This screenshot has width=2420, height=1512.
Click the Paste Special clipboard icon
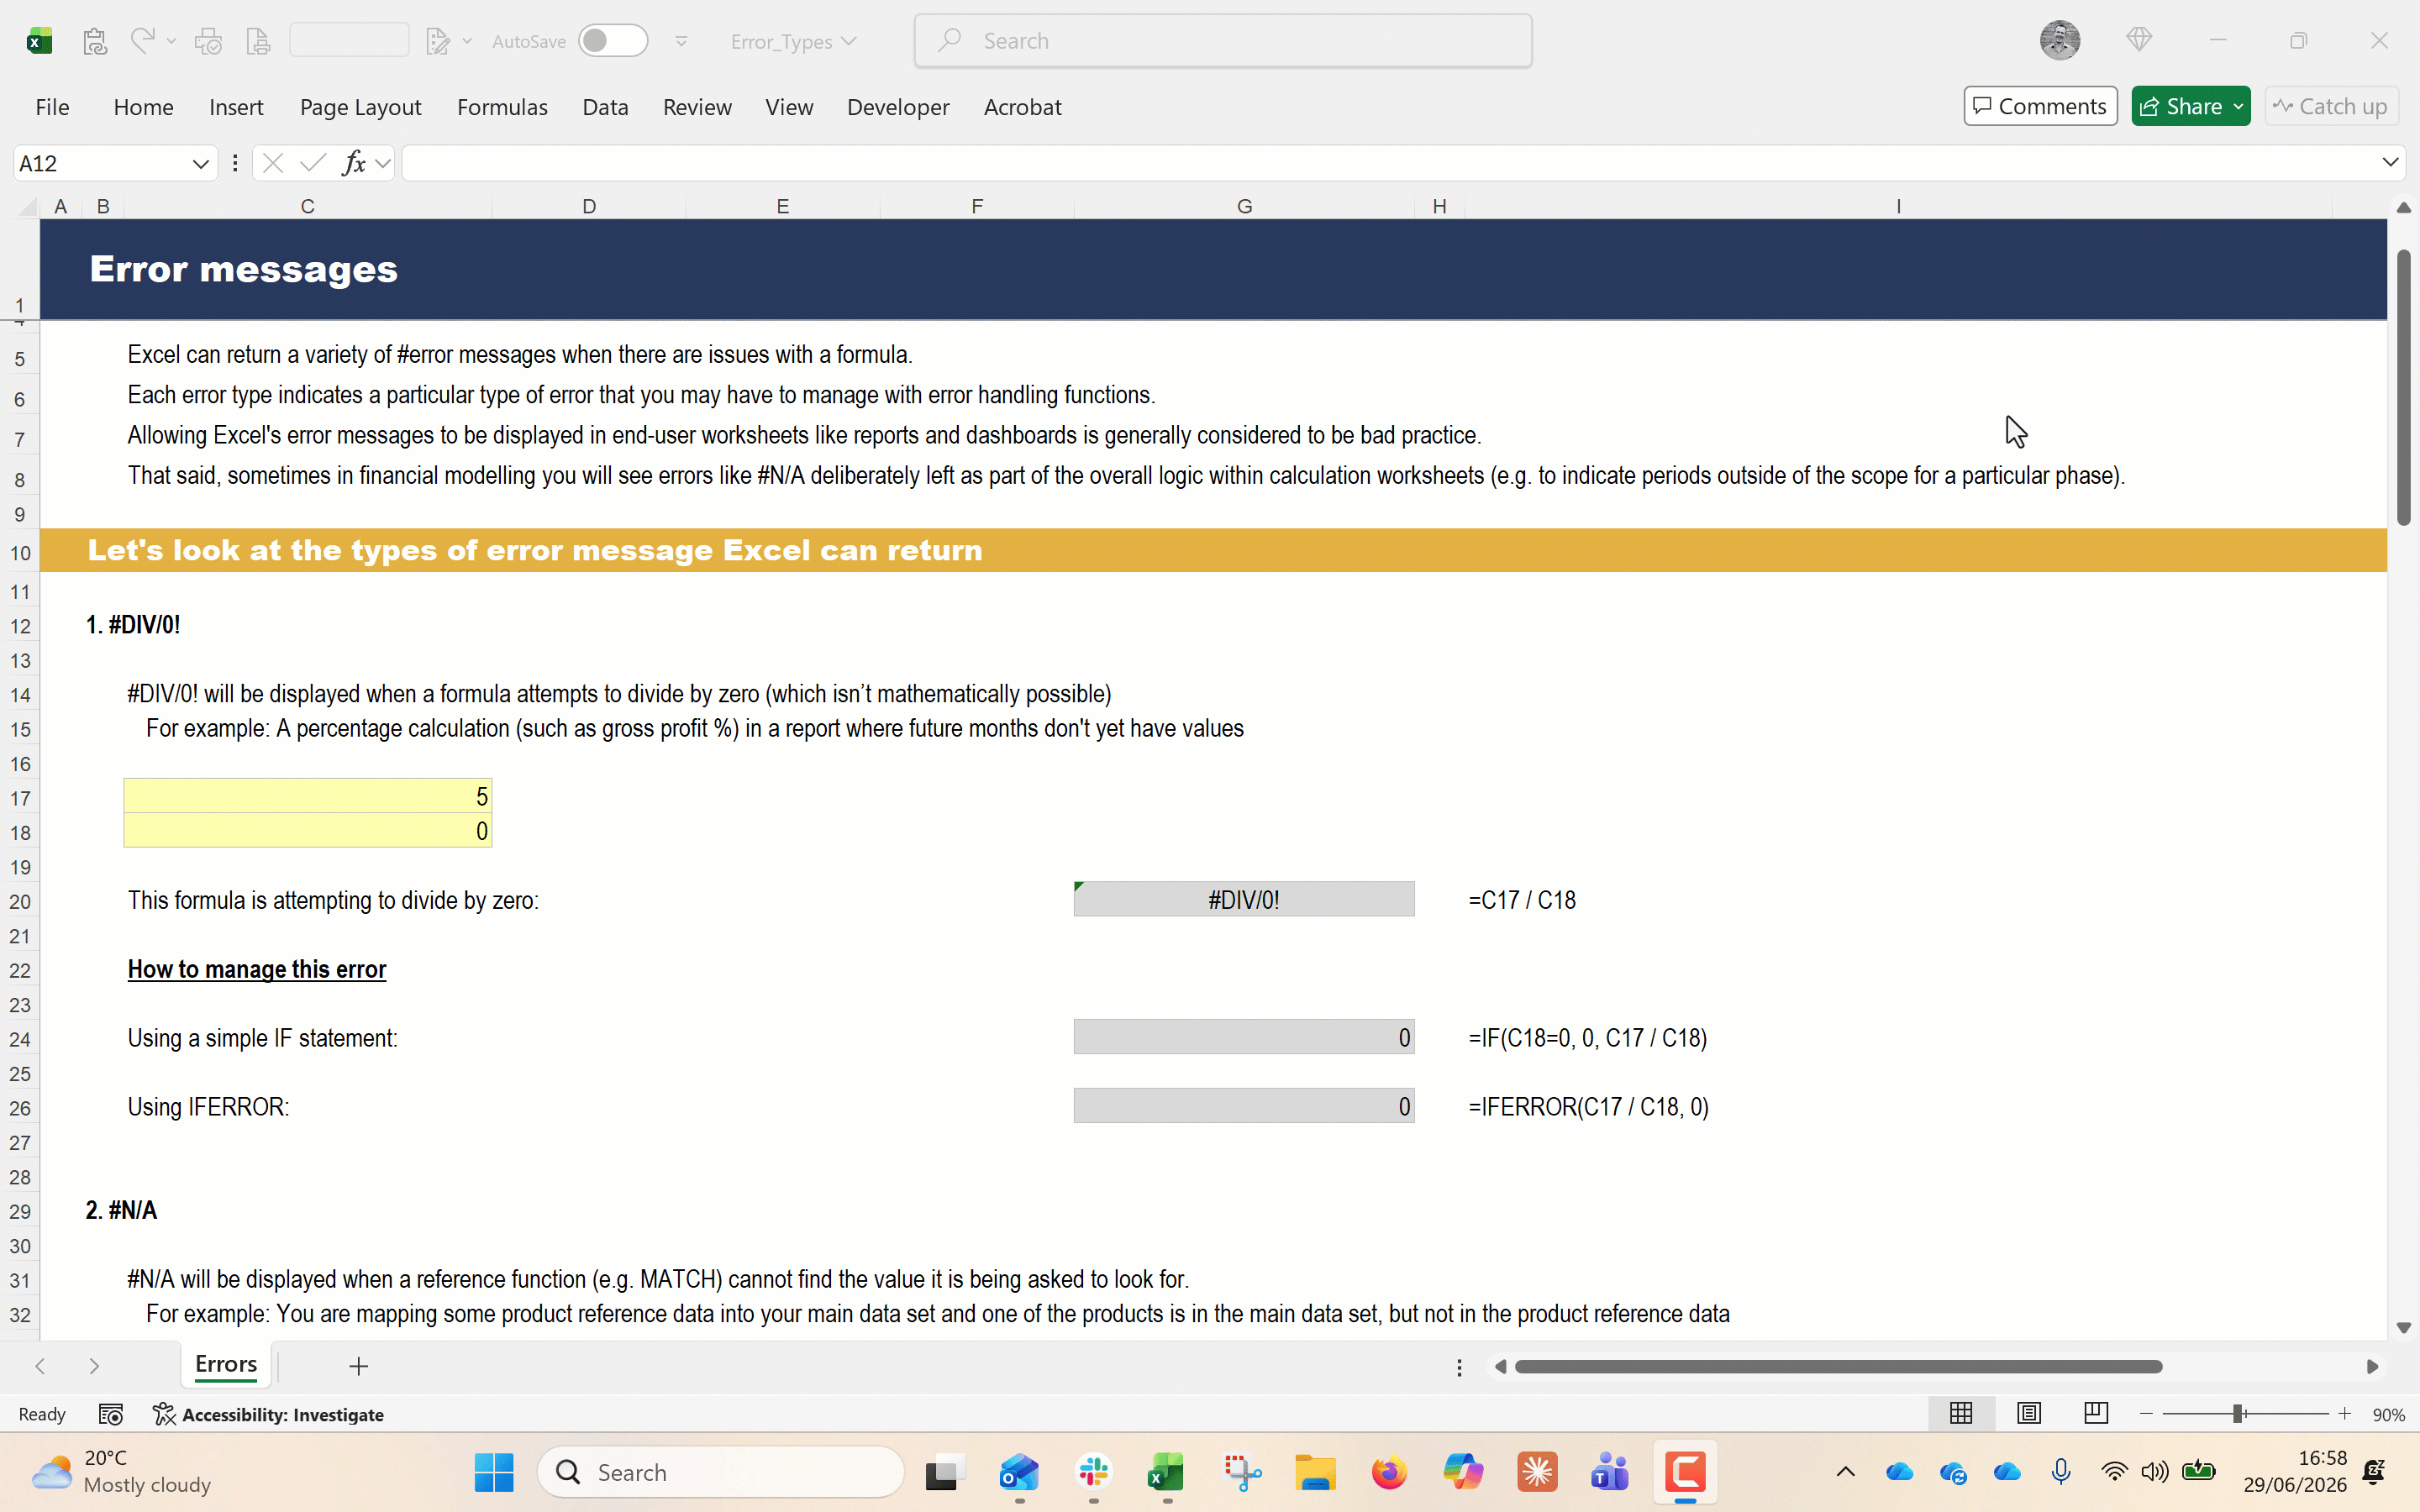[x=95, y=41]
